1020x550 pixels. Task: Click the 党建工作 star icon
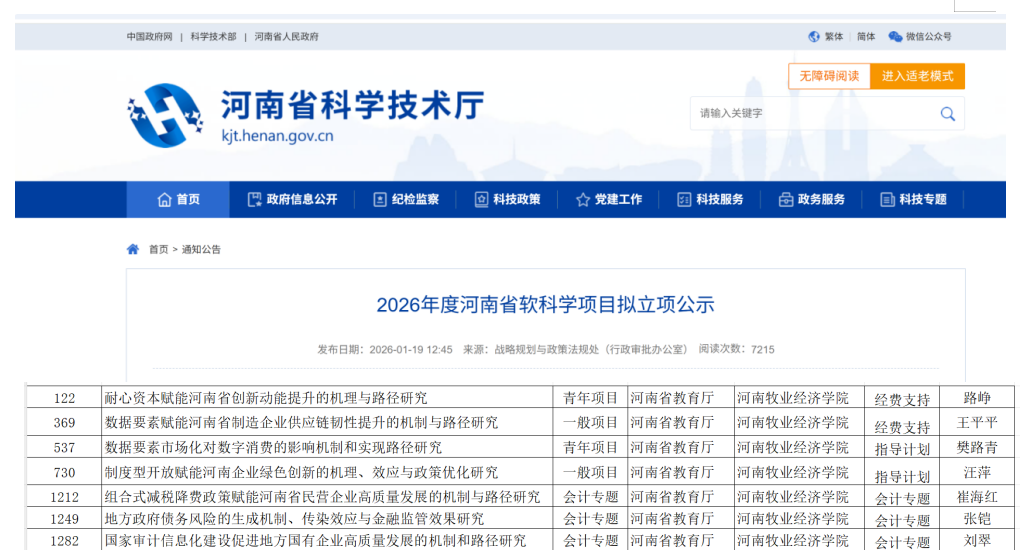coord(583,200)
